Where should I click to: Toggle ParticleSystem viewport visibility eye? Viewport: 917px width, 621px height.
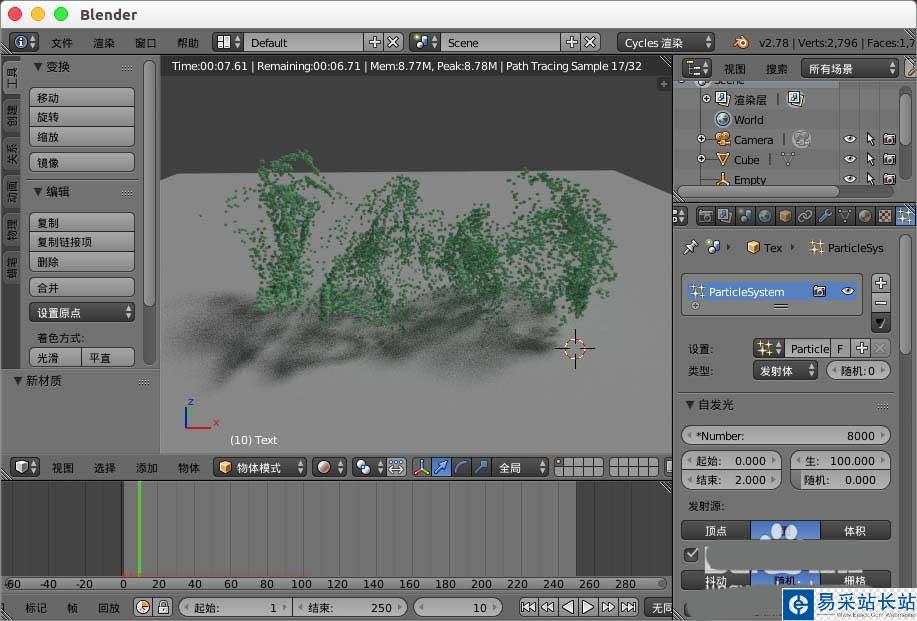[x=847, y=291]
